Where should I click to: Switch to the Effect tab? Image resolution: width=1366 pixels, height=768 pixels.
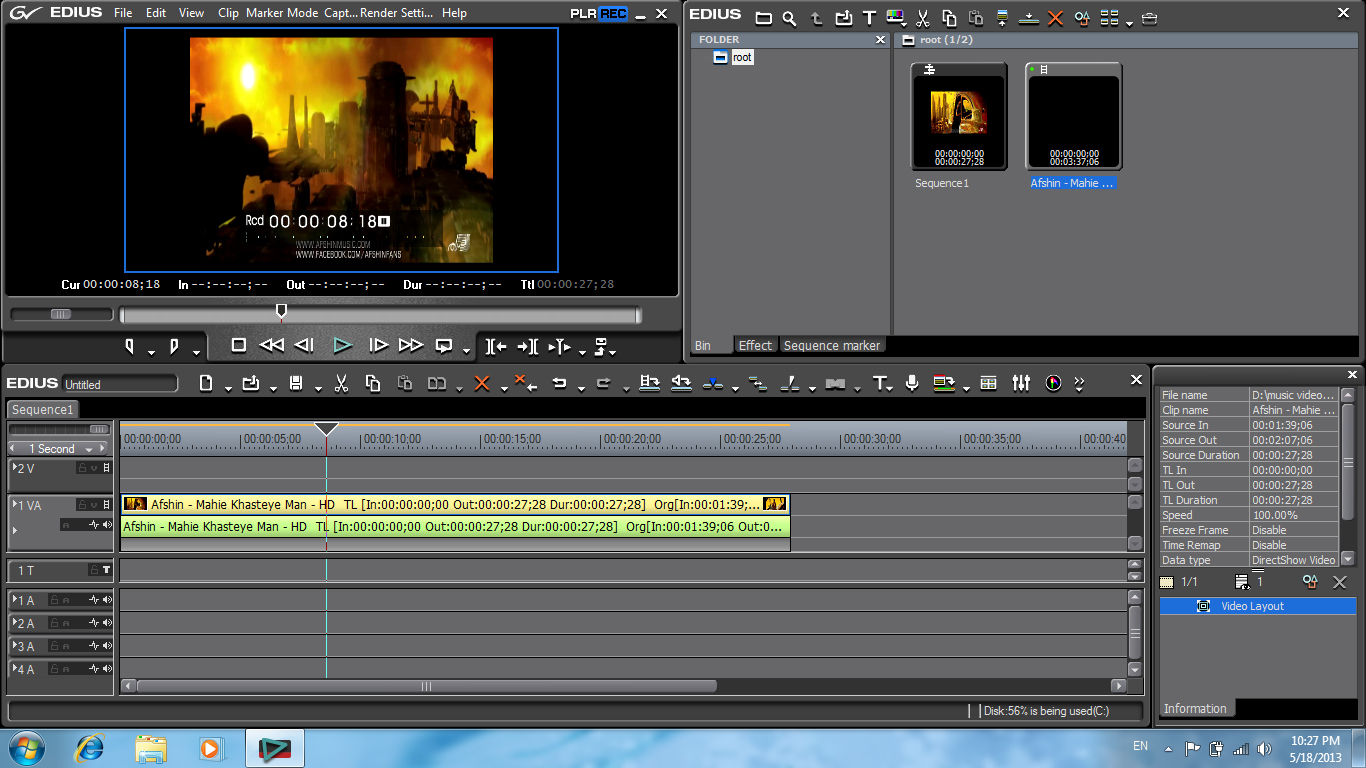pyautogui.click(x=755, y=345)
